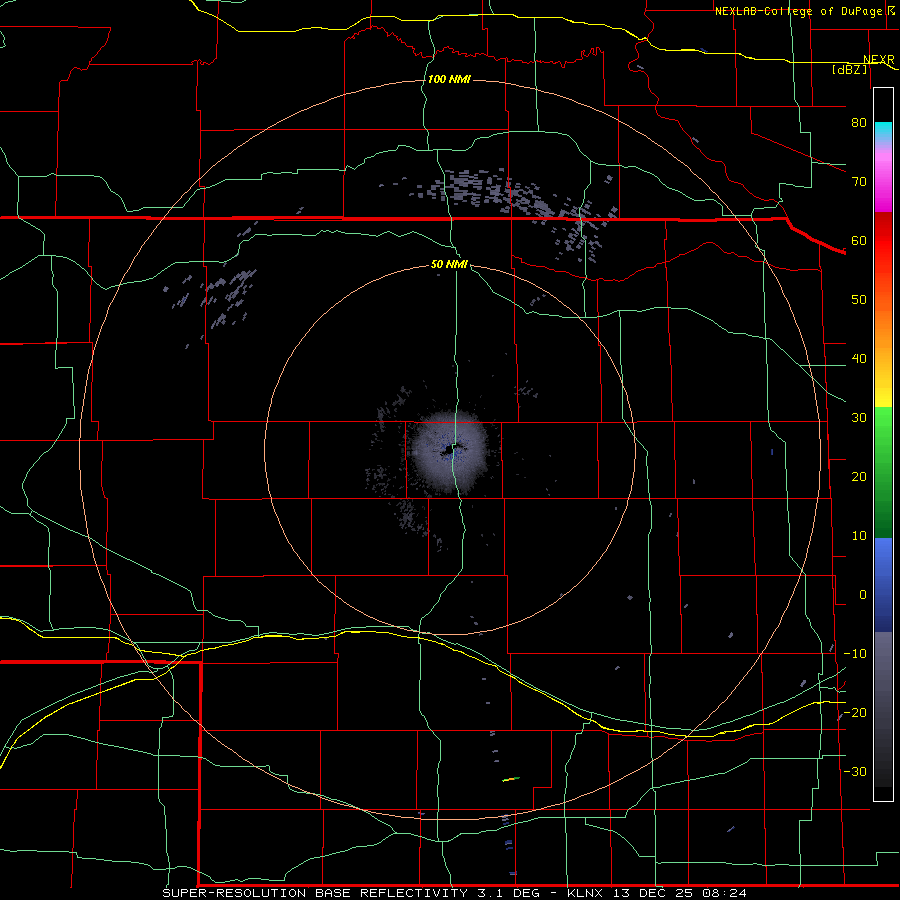Click the 13 DEC 25 08:24 timestamp
The width and height of the screenshot is (900, 900).
(679, 893)
